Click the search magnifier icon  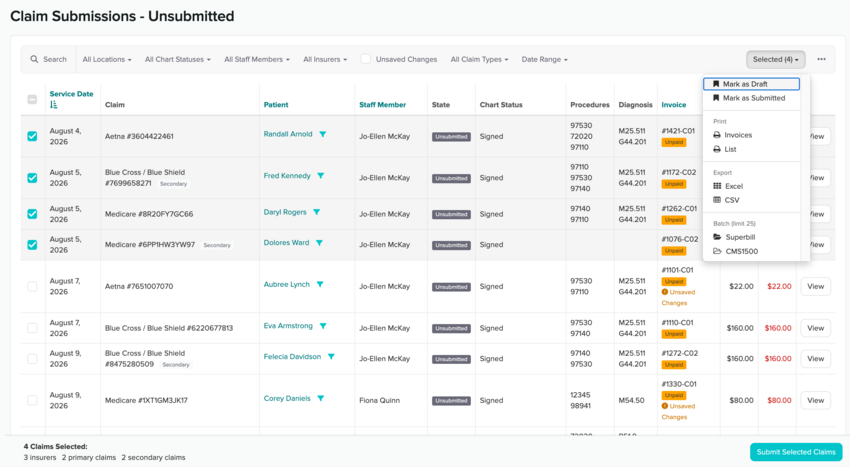pos(34,59)
